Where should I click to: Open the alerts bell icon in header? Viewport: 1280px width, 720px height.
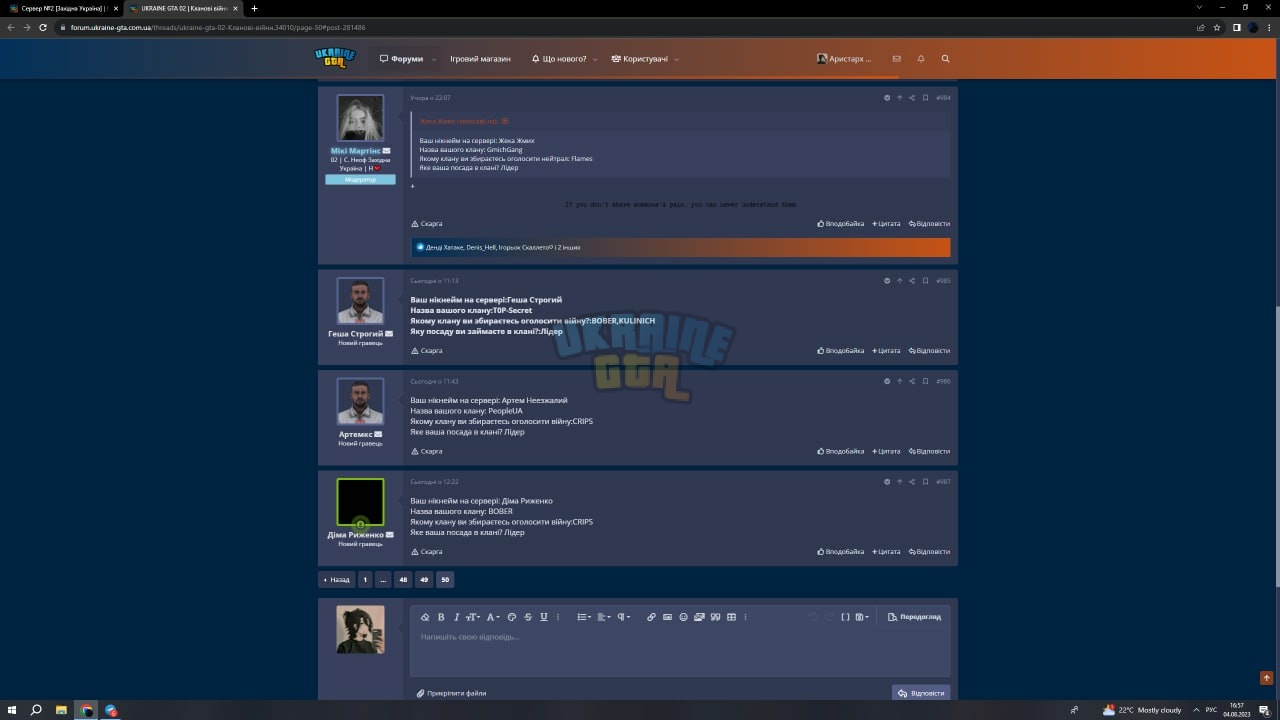point(921,59)
